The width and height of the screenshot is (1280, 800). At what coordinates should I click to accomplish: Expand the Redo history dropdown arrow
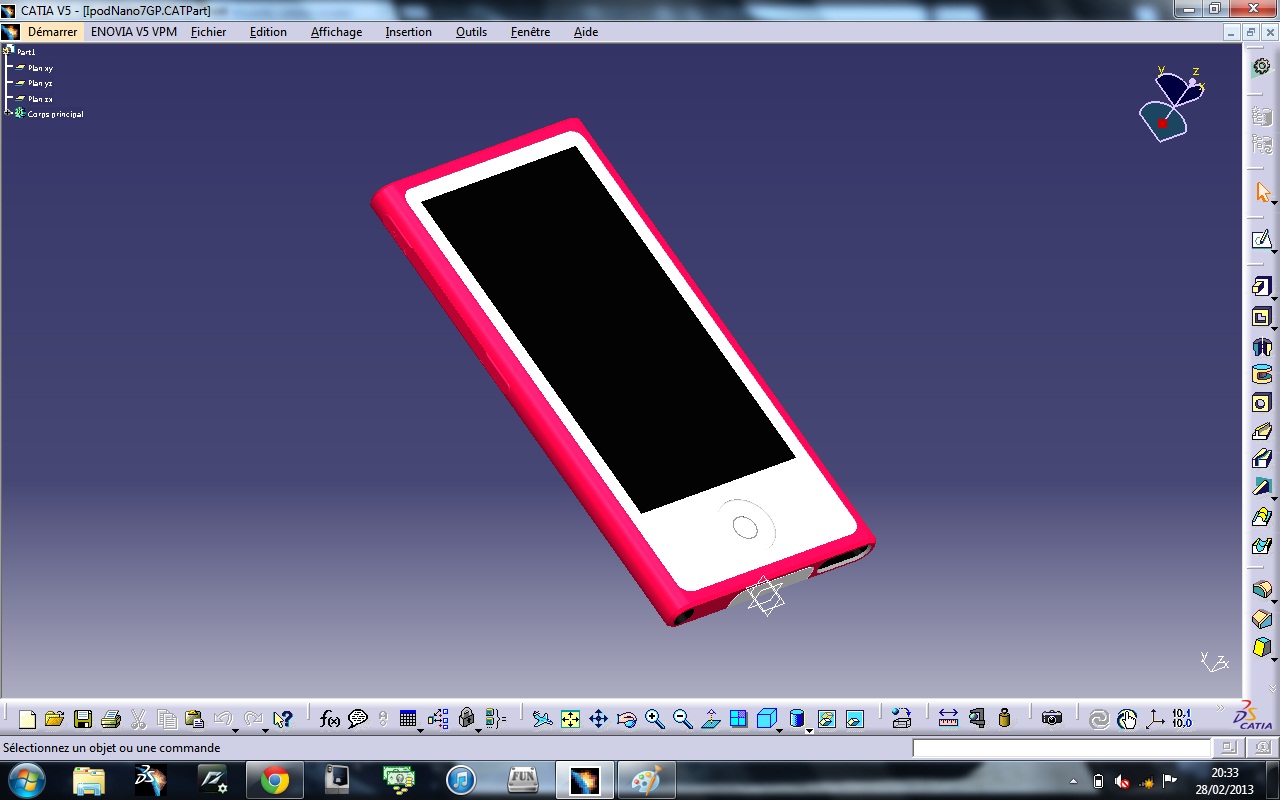[265, 729]
